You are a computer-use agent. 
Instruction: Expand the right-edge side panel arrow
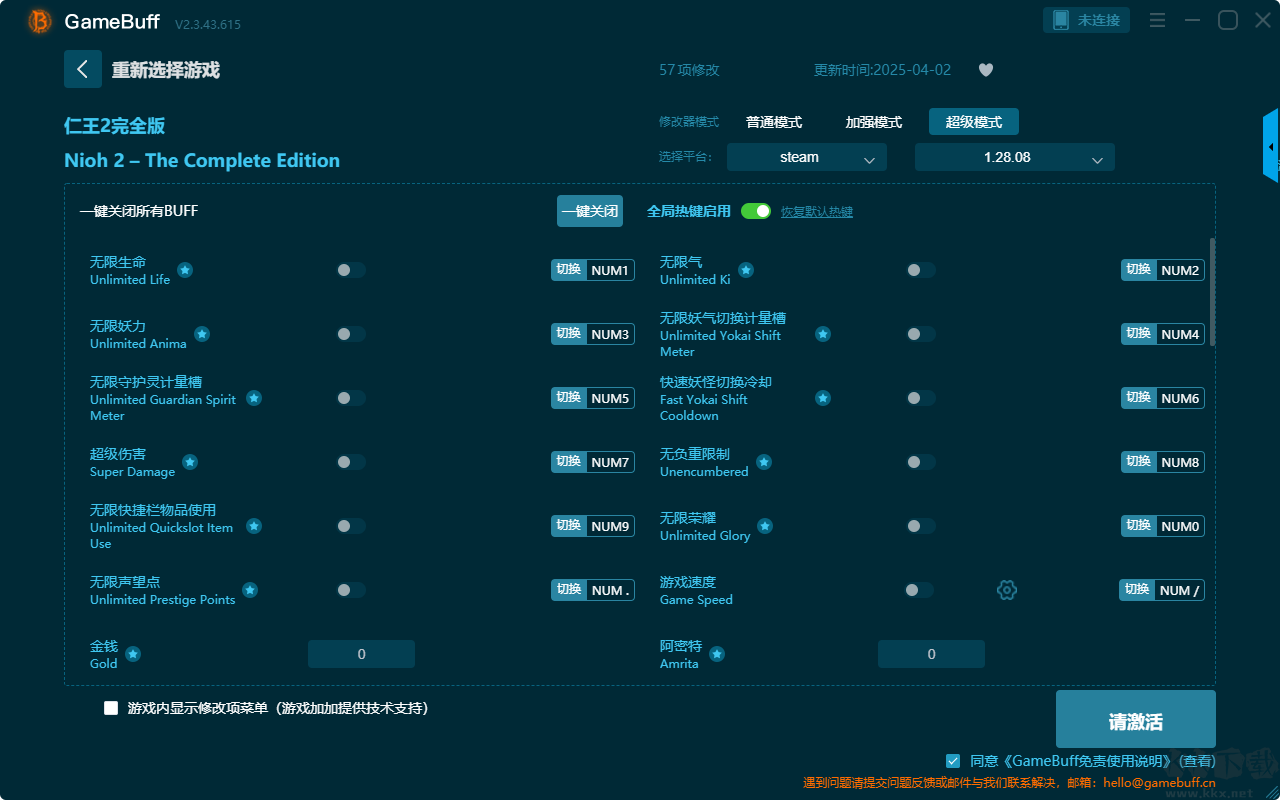pyautogui.click(x=1271, y=146)
